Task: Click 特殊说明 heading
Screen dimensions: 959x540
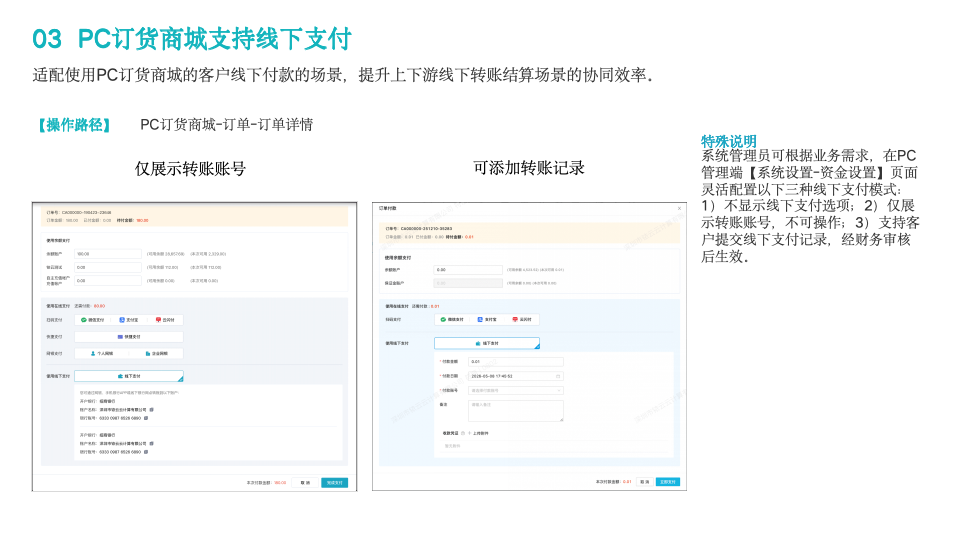Action: coord(729,141)
